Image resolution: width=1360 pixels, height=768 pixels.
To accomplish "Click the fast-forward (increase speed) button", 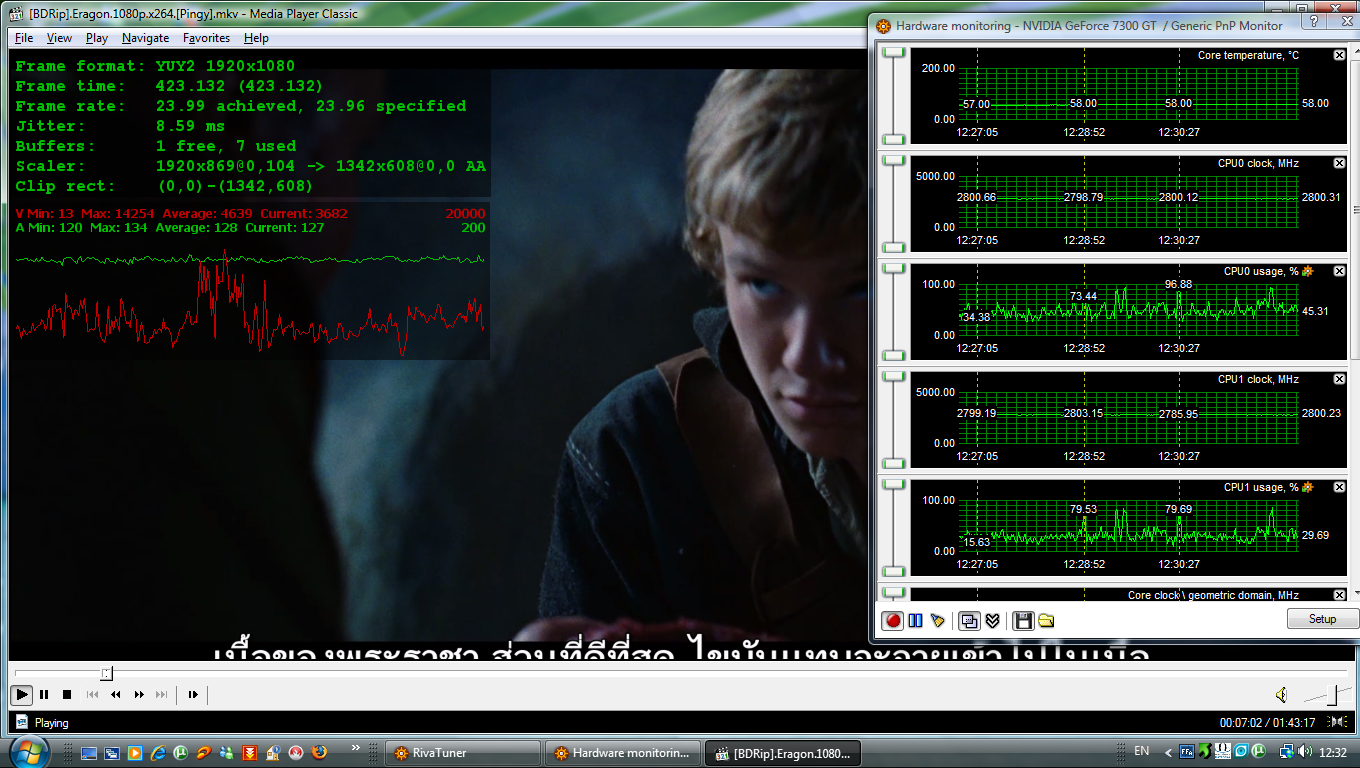I will (139, 694).
